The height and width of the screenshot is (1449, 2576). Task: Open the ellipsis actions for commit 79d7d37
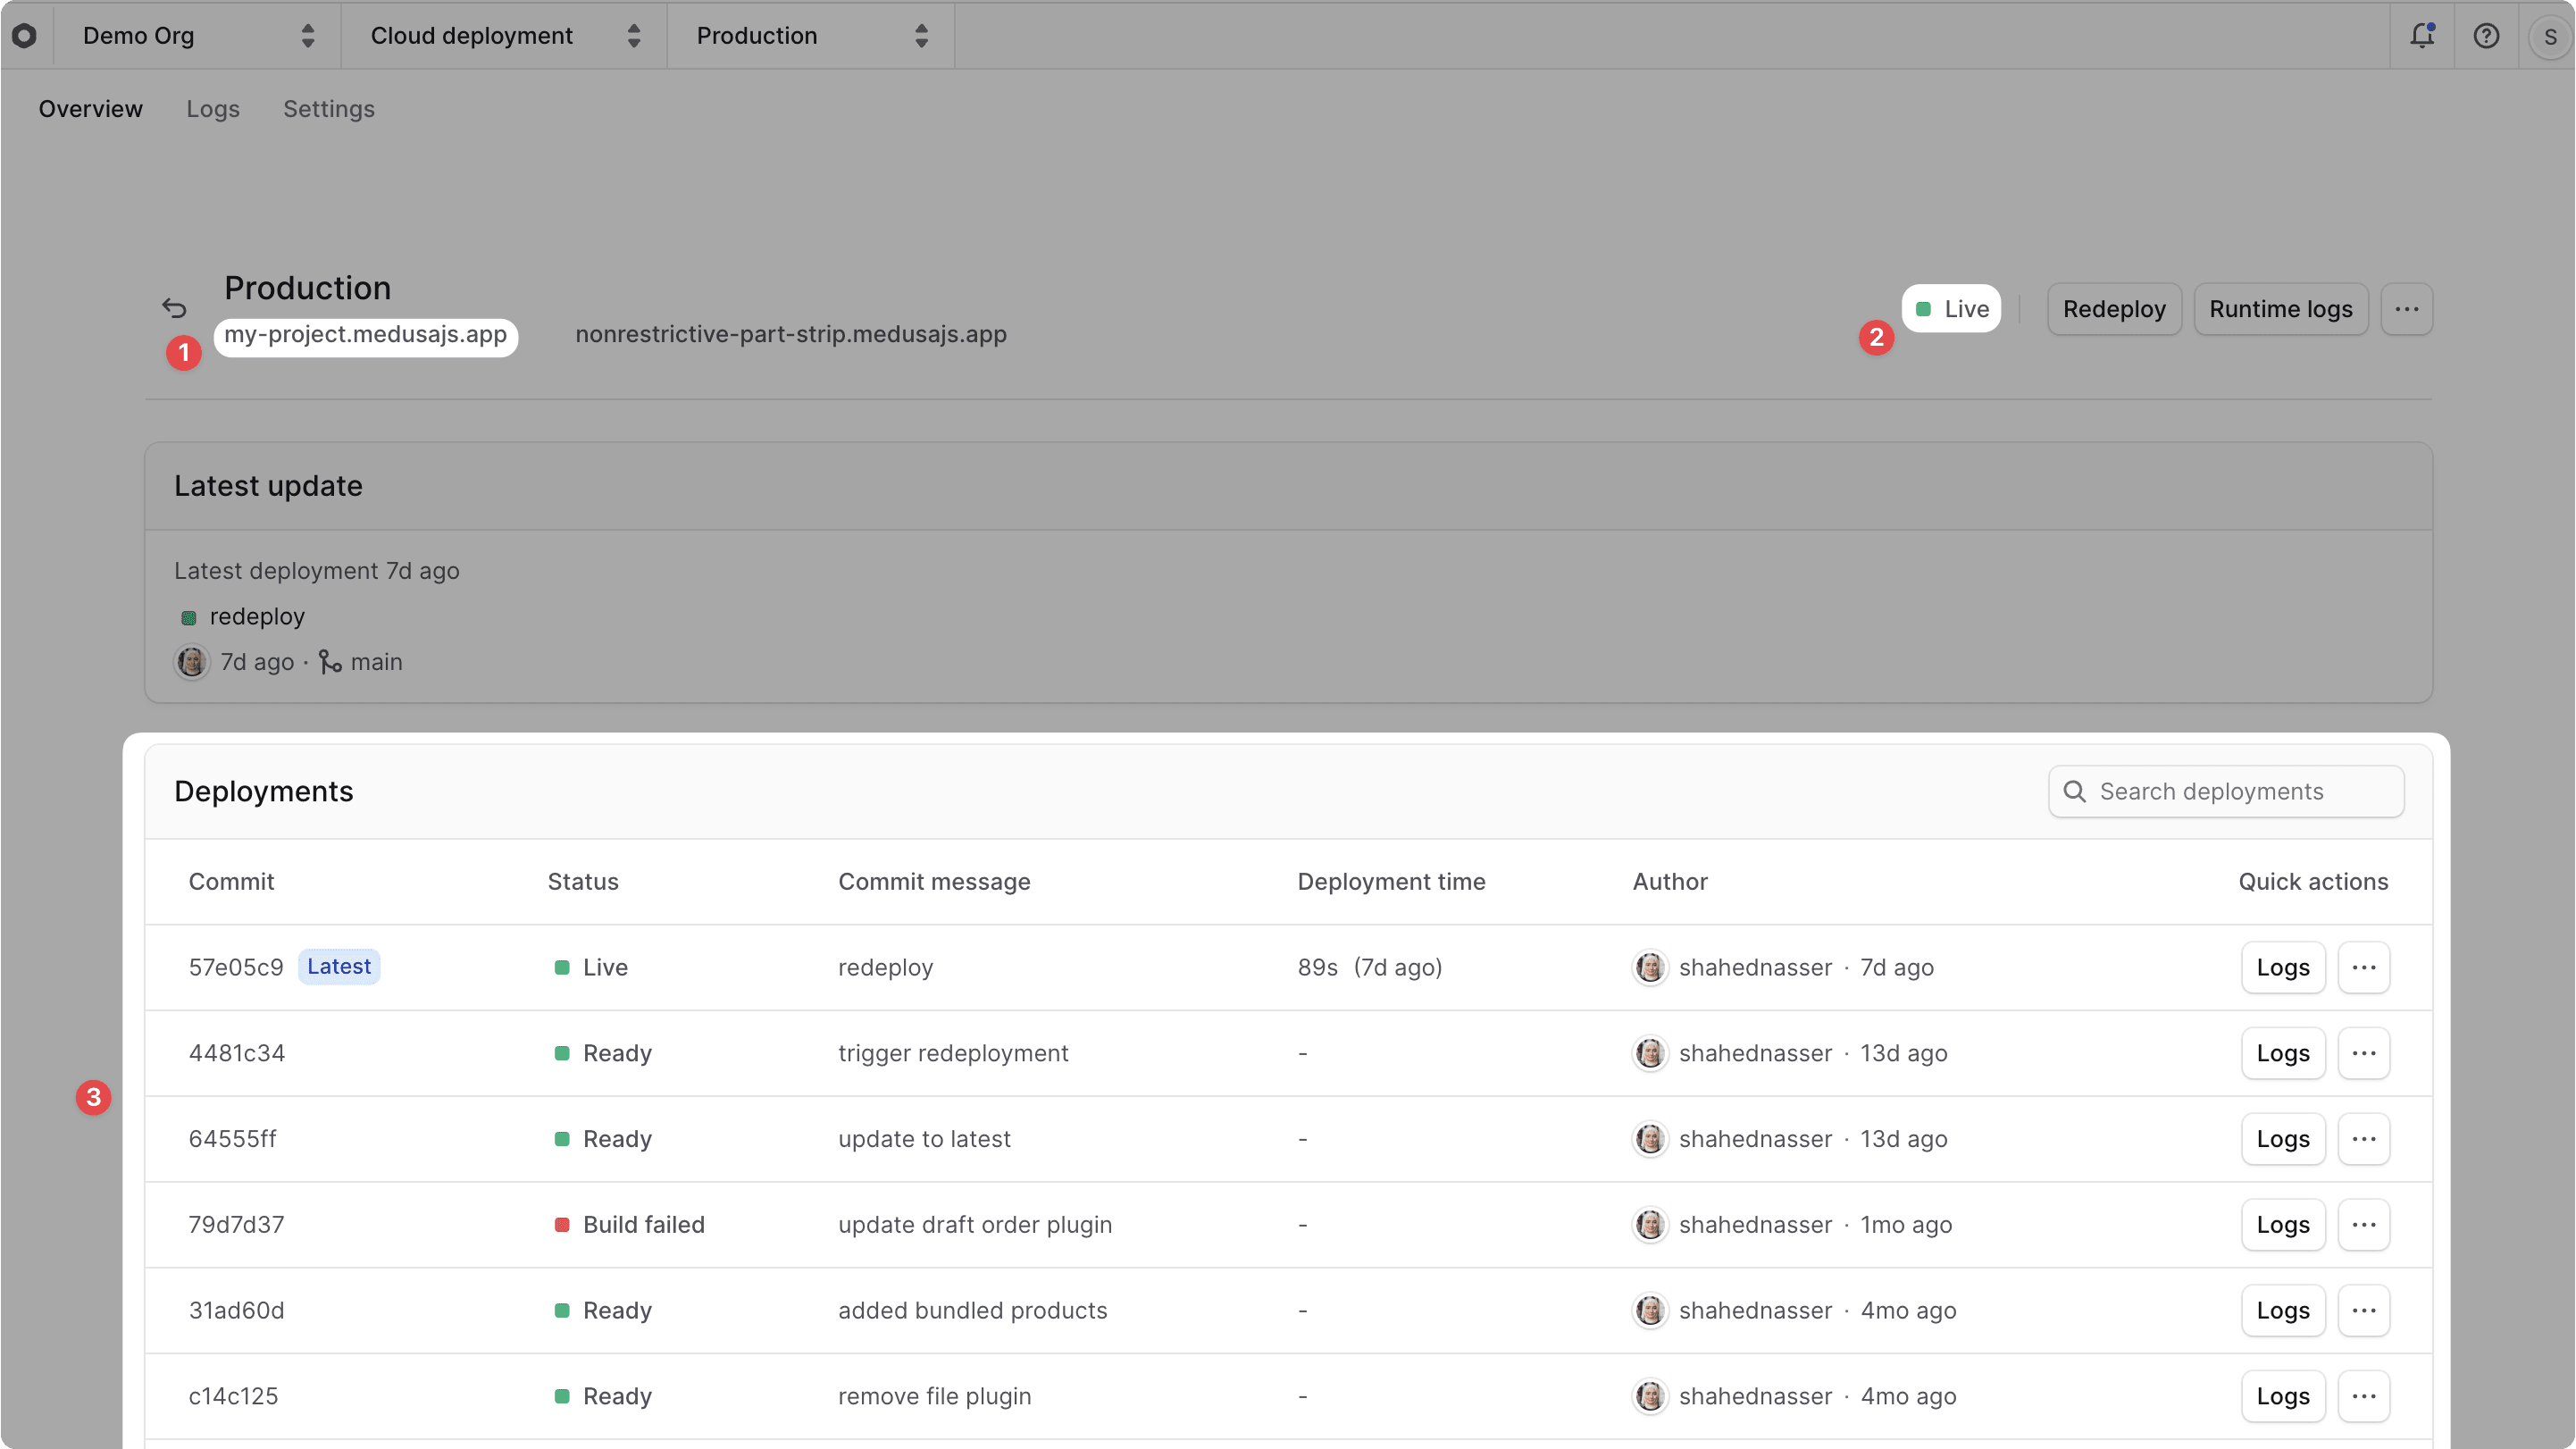(x=2364, y=1224)
